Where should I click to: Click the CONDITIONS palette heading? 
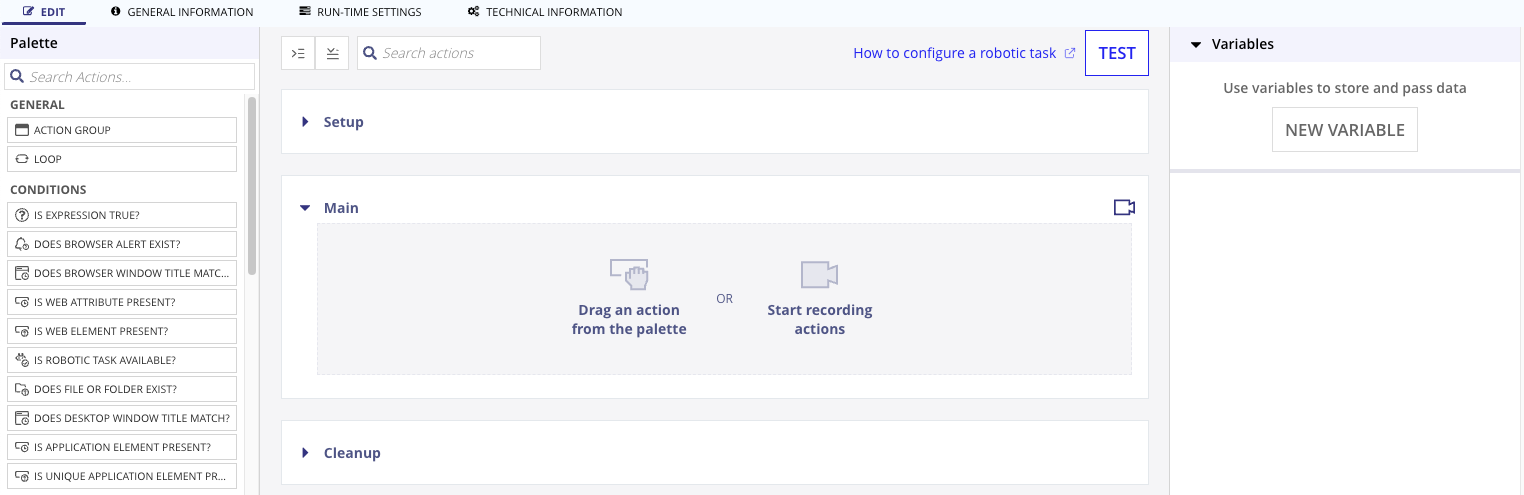(x=48, y=190)
